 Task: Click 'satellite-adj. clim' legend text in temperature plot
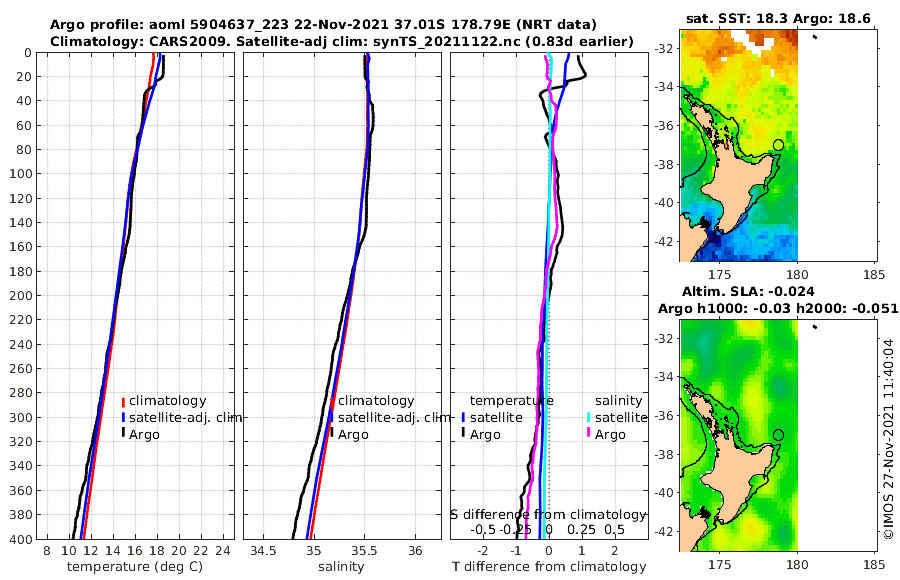tap(185, 417)
